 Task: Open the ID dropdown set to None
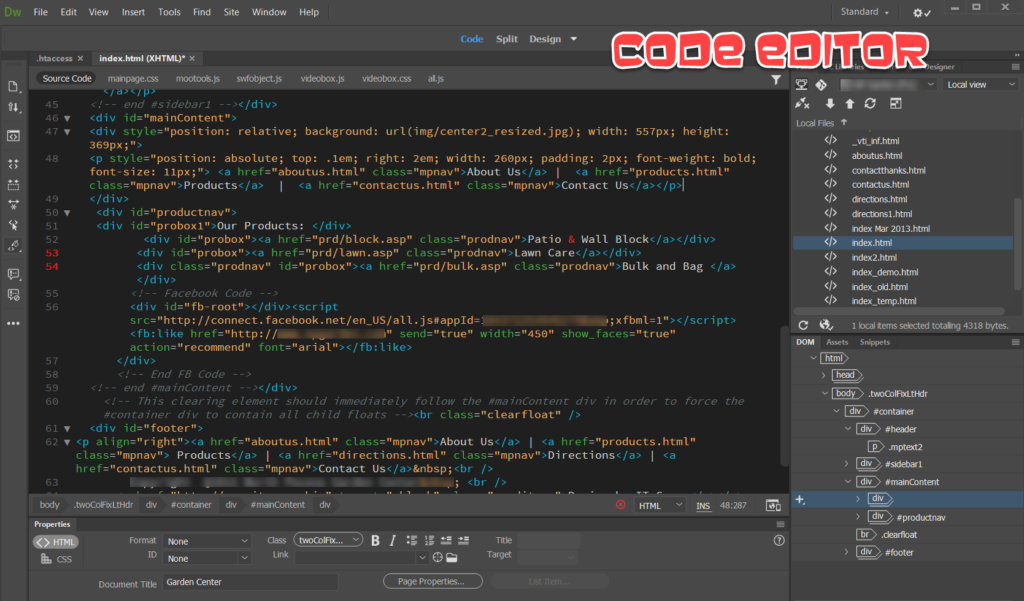click(206, 559)
